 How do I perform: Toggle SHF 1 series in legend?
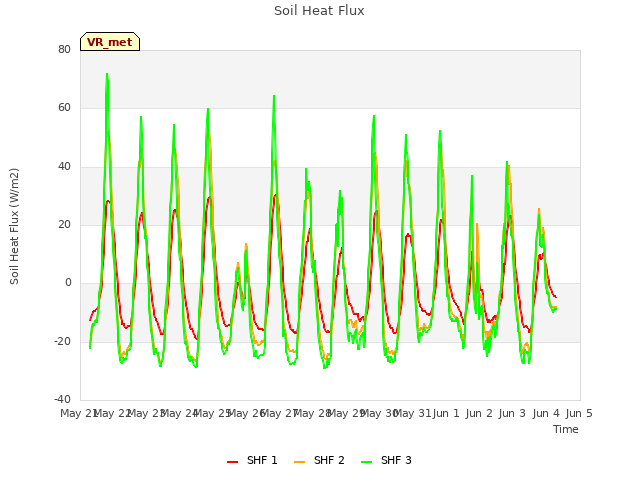[x=252, y=460]
